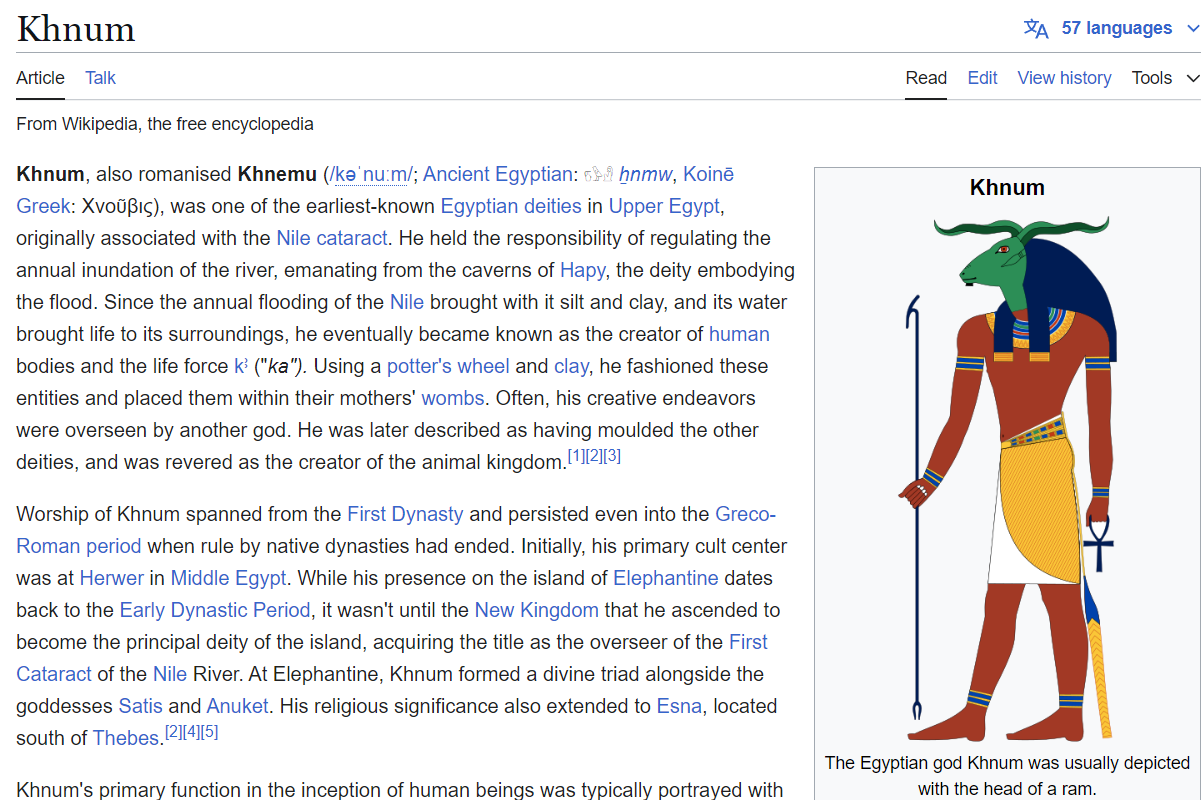Open the View history tab
This screenshot has width=1201, height=800.
[x=1064, y=78]
